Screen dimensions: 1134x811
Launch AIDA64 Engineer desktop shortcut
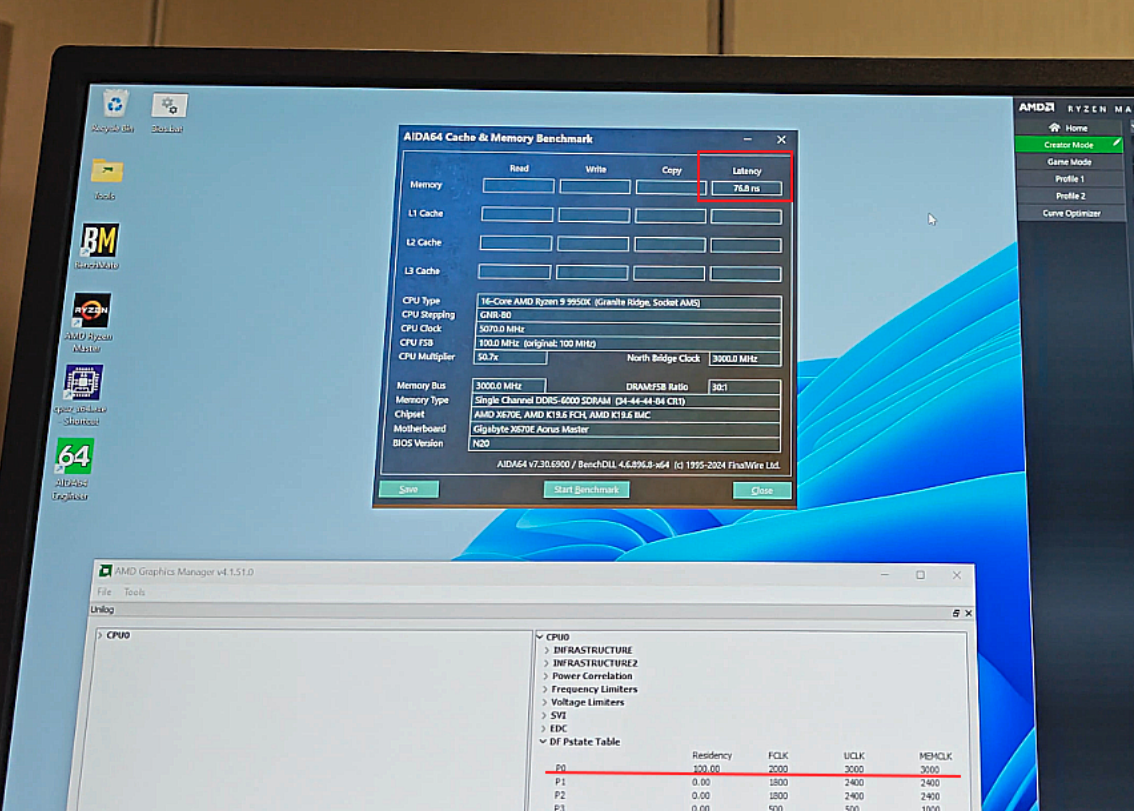tap(74, 458)
